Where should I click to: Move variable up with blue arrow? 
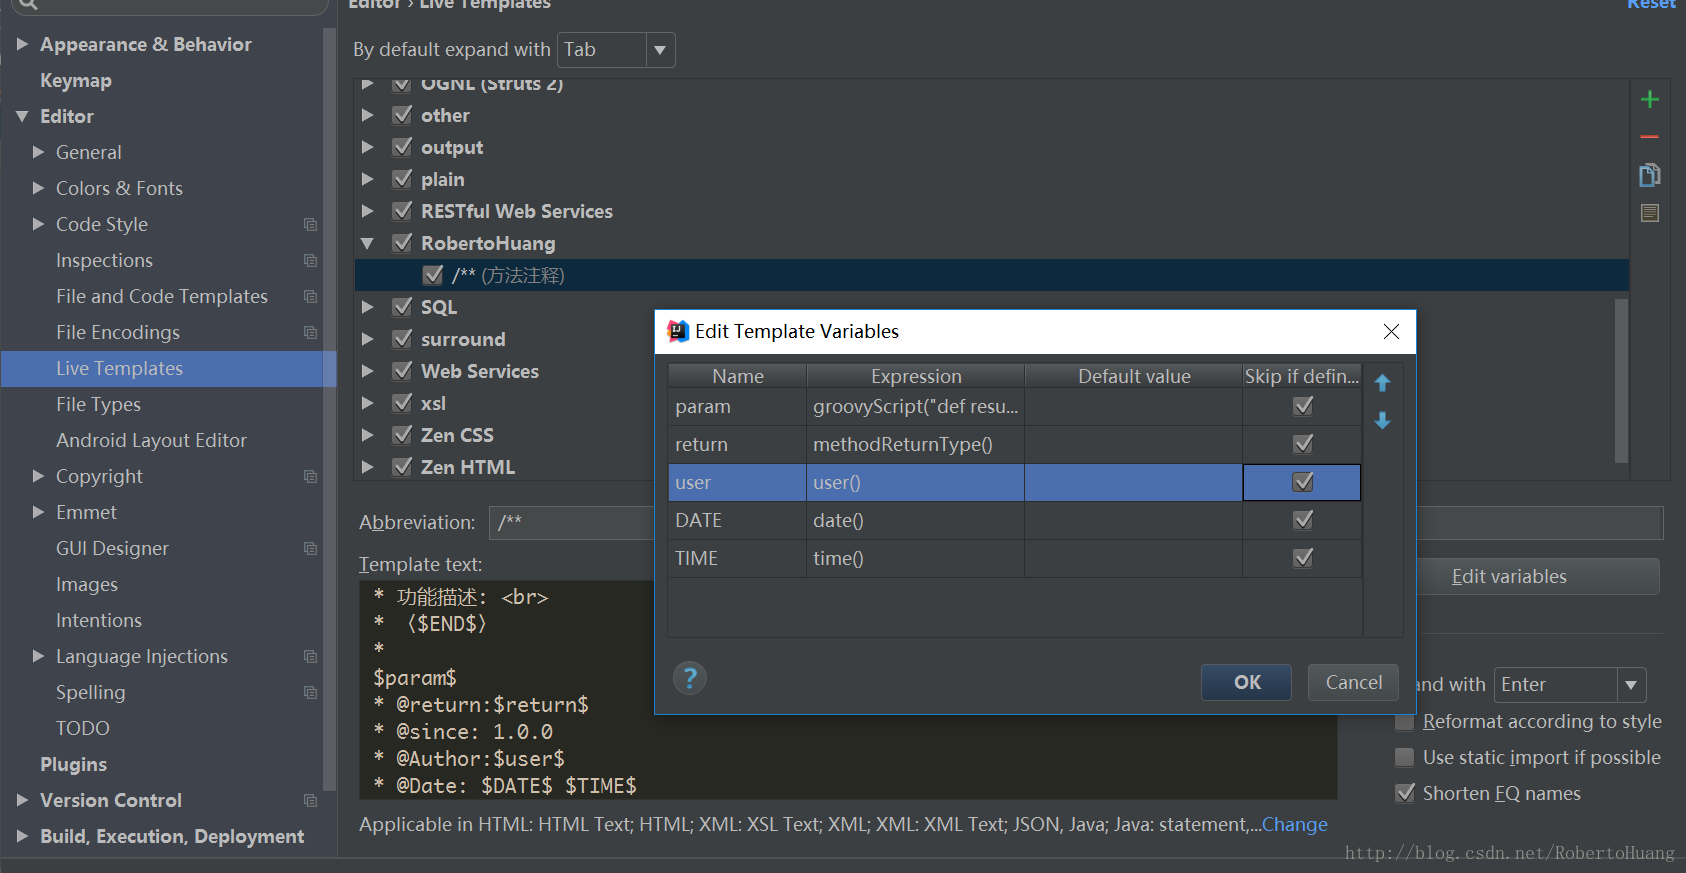click(x=1383, y=383)
